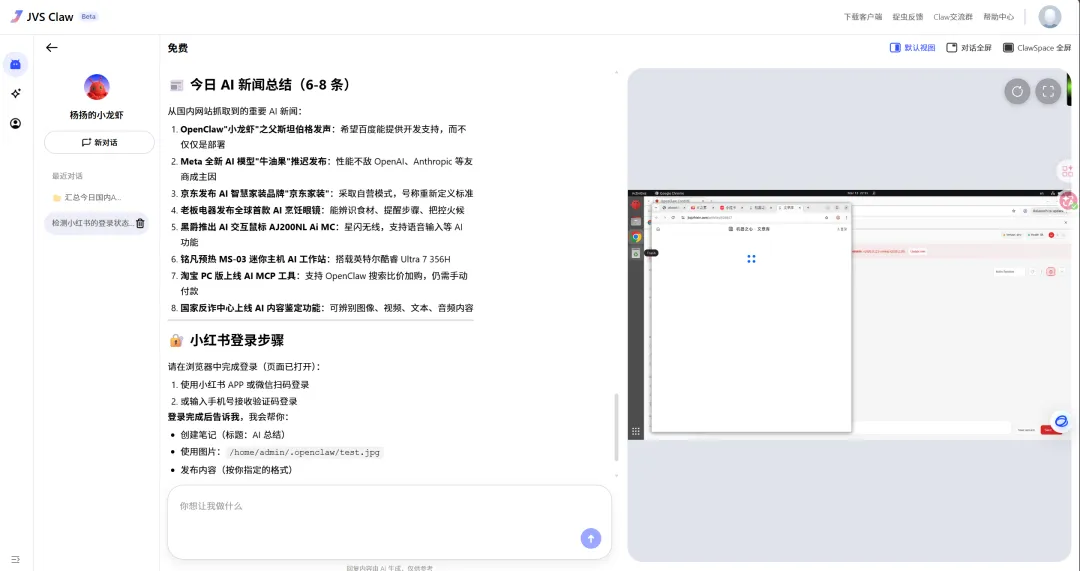The image size is (1080, 571).
Task: Click the red lobster app in remote dock
Action: (x=636, y=205)
